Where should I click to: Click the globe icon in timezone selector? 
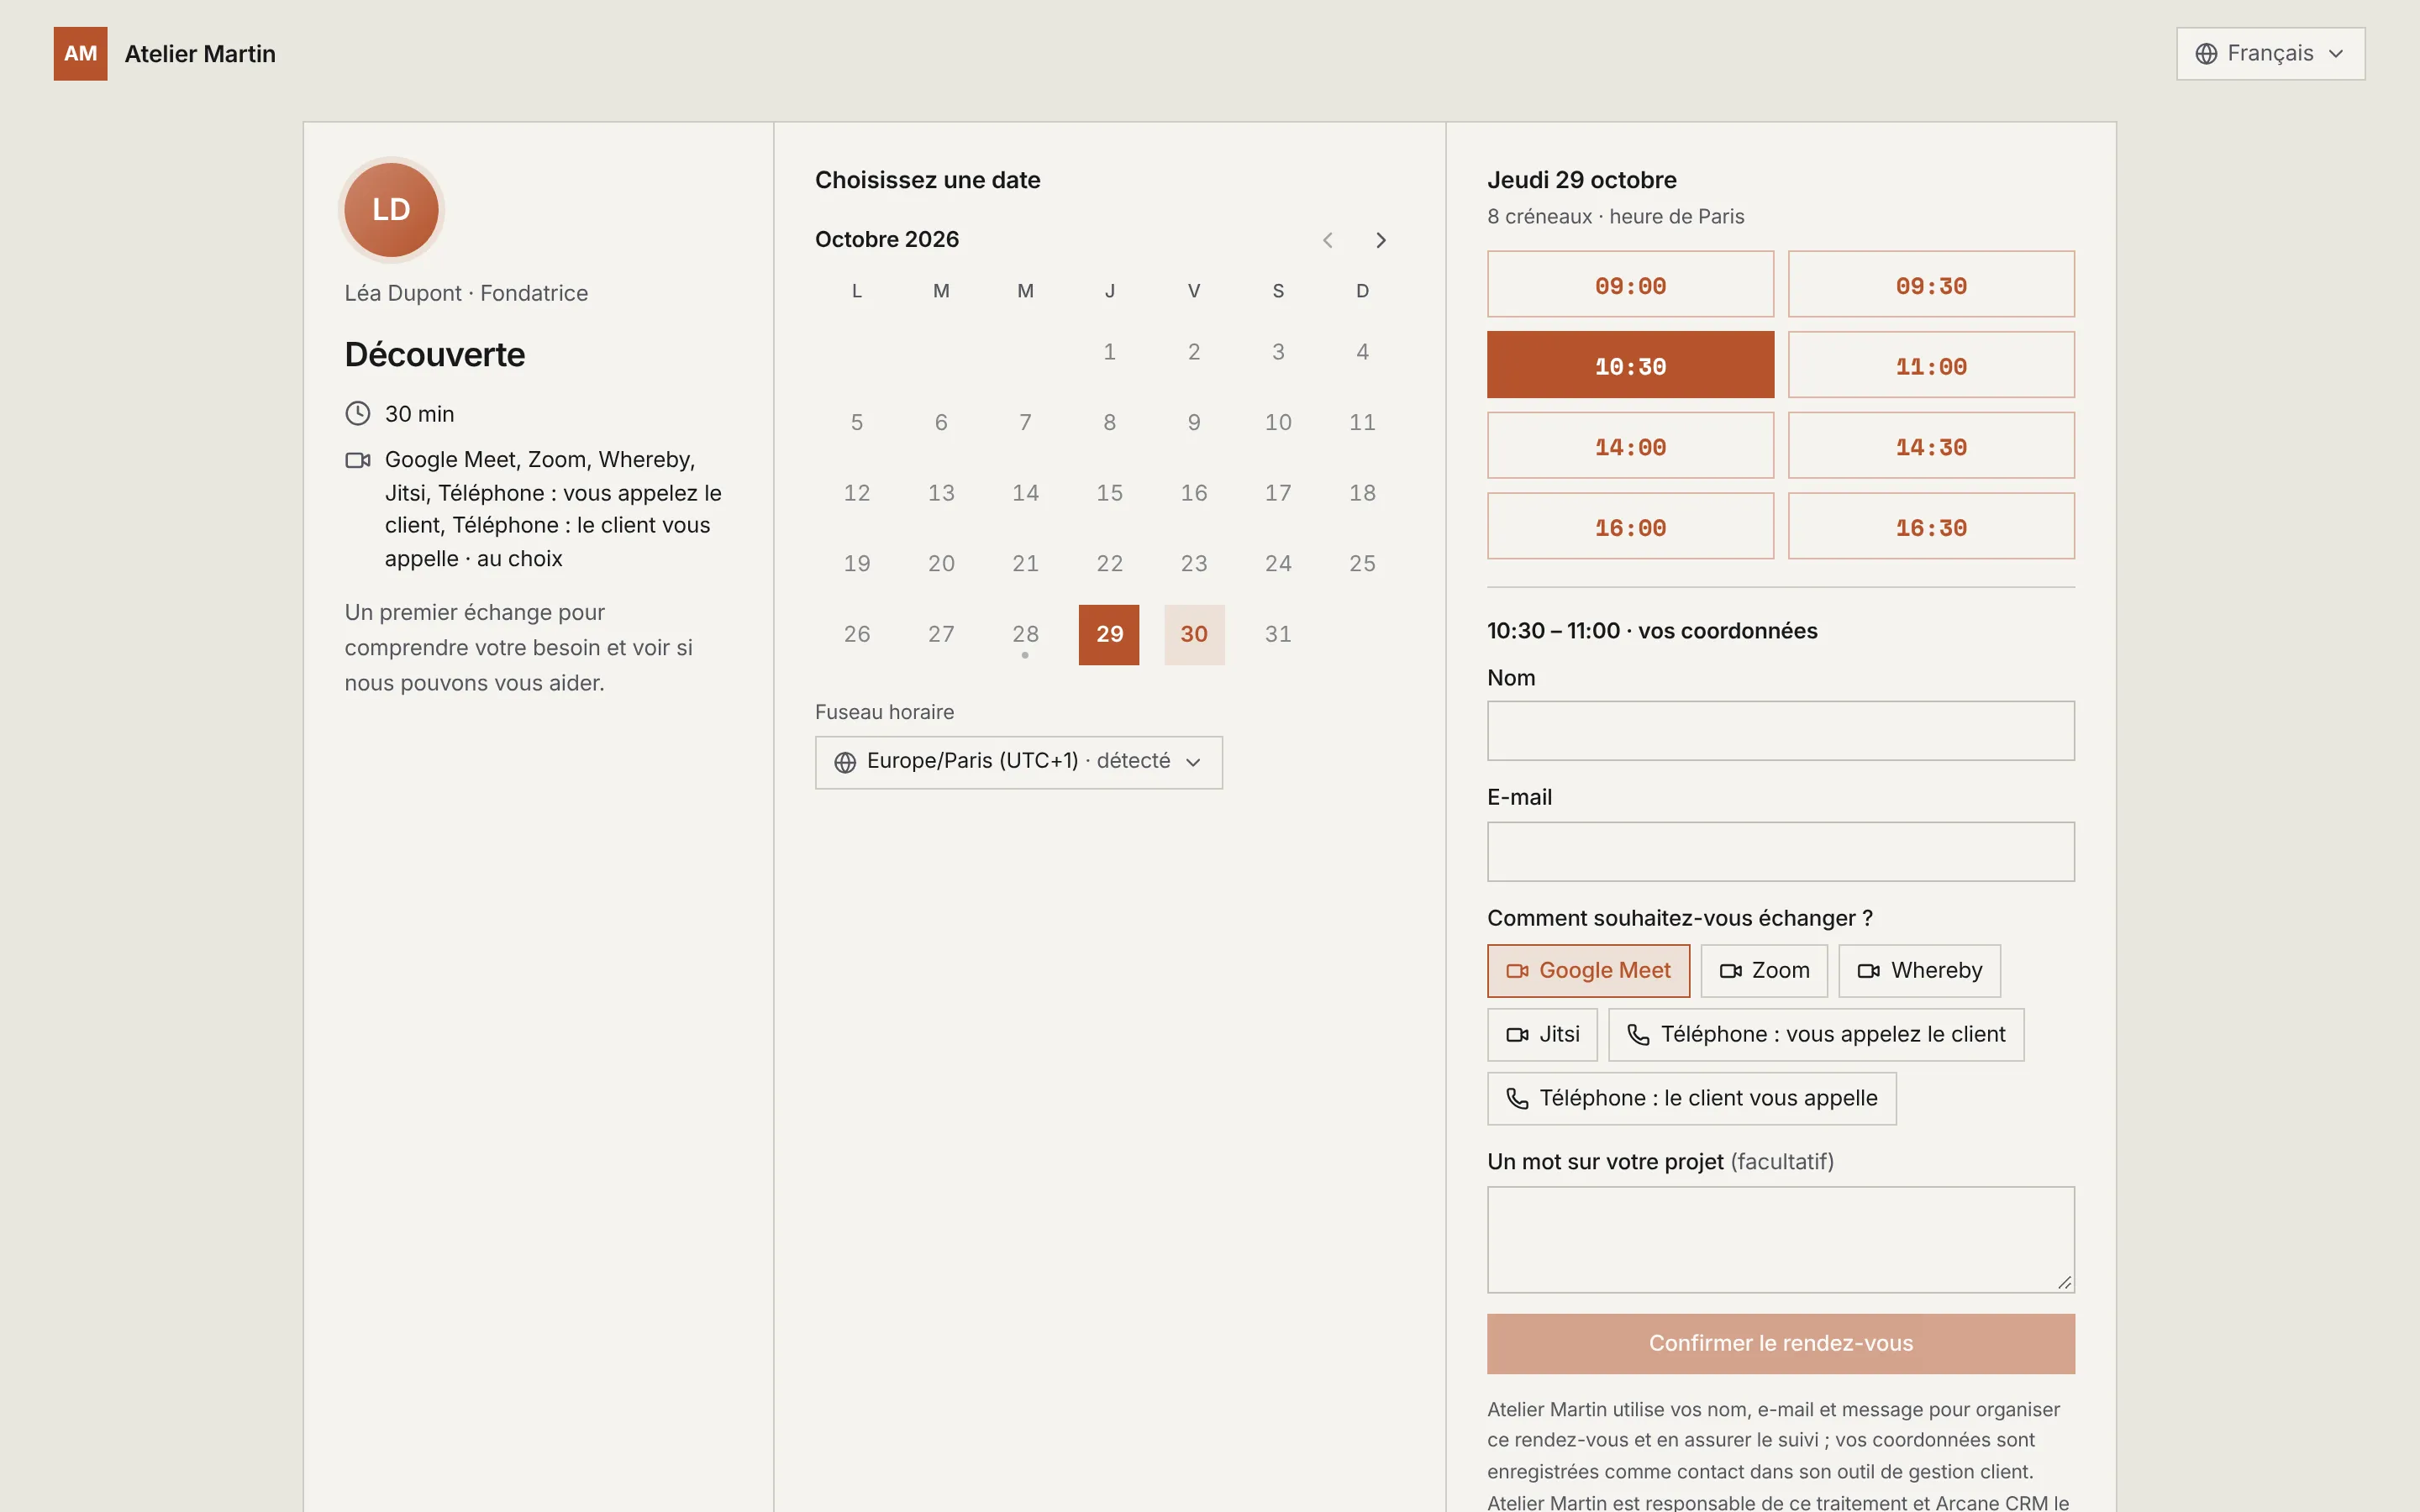pyautogui.click(x=845, y=762)
